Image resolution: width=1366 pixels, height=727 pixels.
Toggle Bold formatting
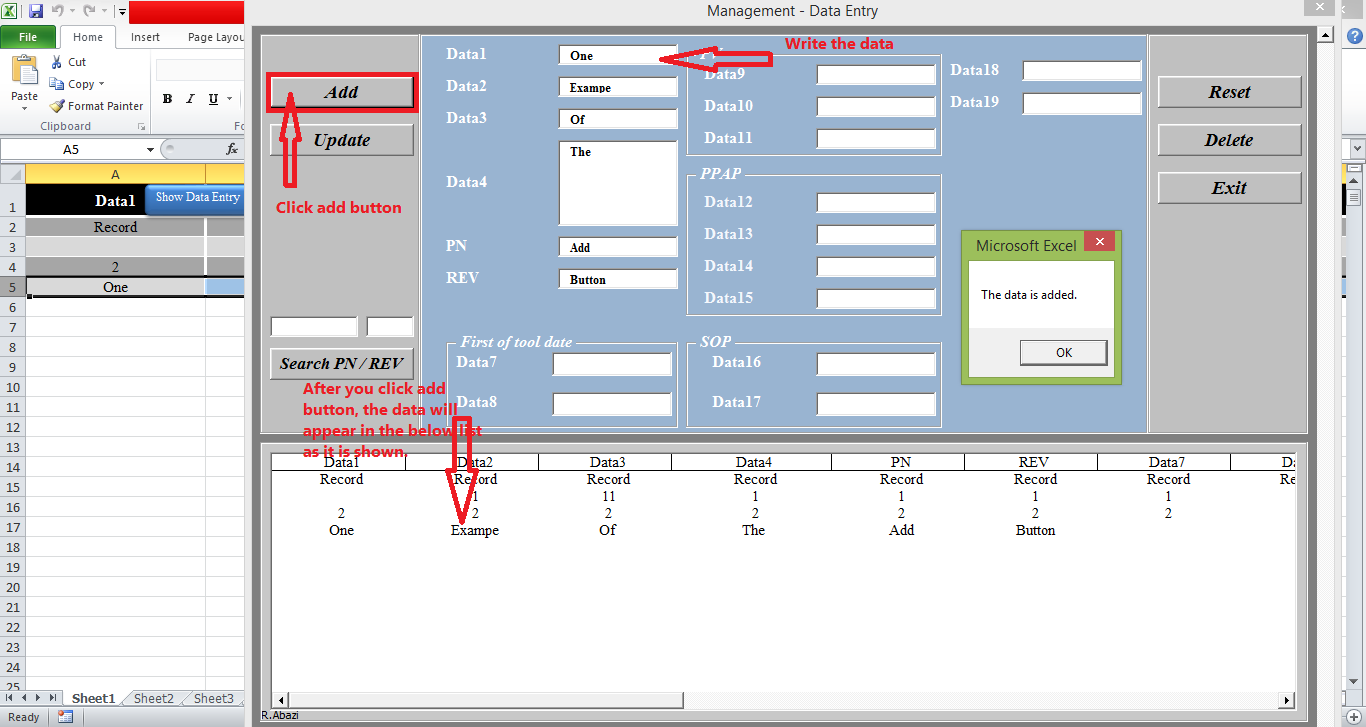(167, 99)
